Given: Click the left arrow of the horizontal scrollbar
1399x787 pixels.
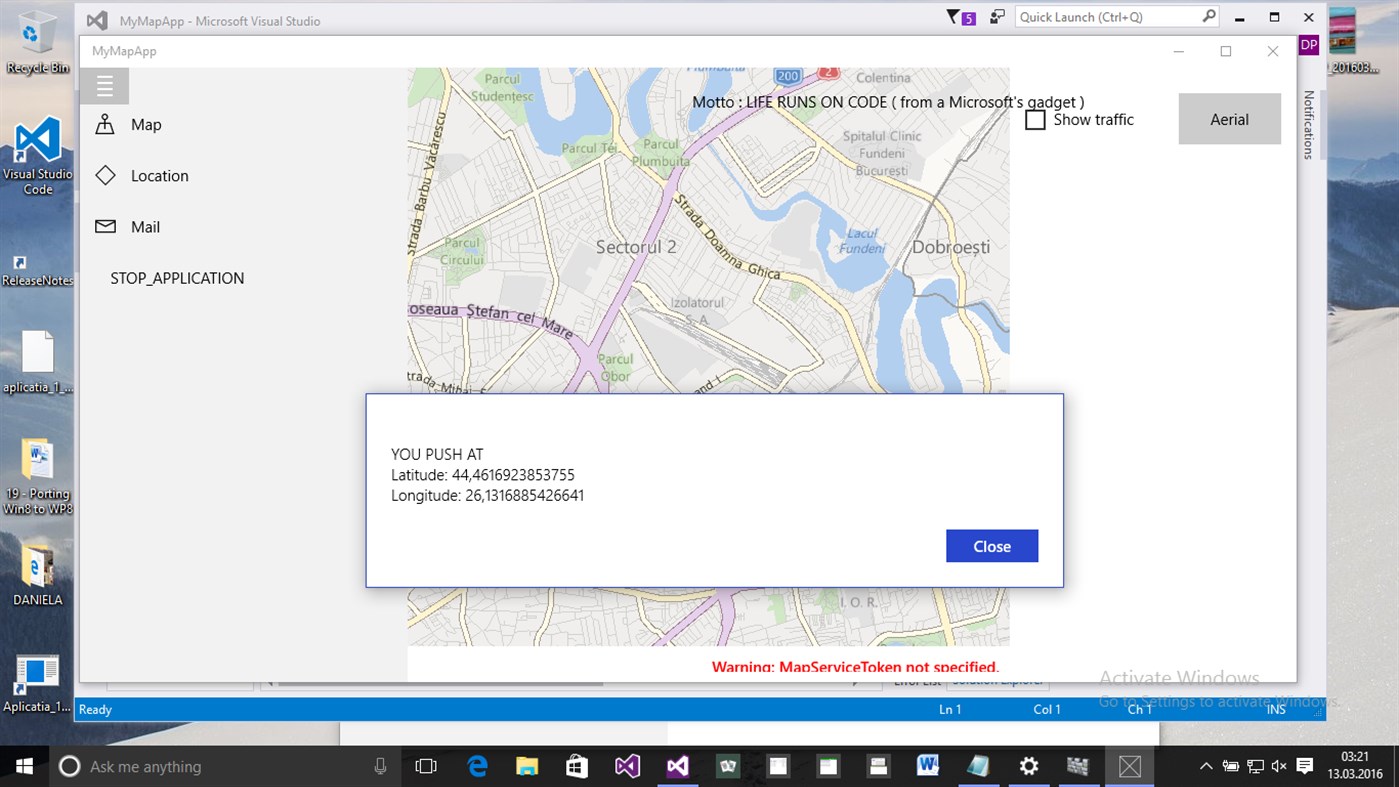Looking at the screenshot, I should point(268,682).
